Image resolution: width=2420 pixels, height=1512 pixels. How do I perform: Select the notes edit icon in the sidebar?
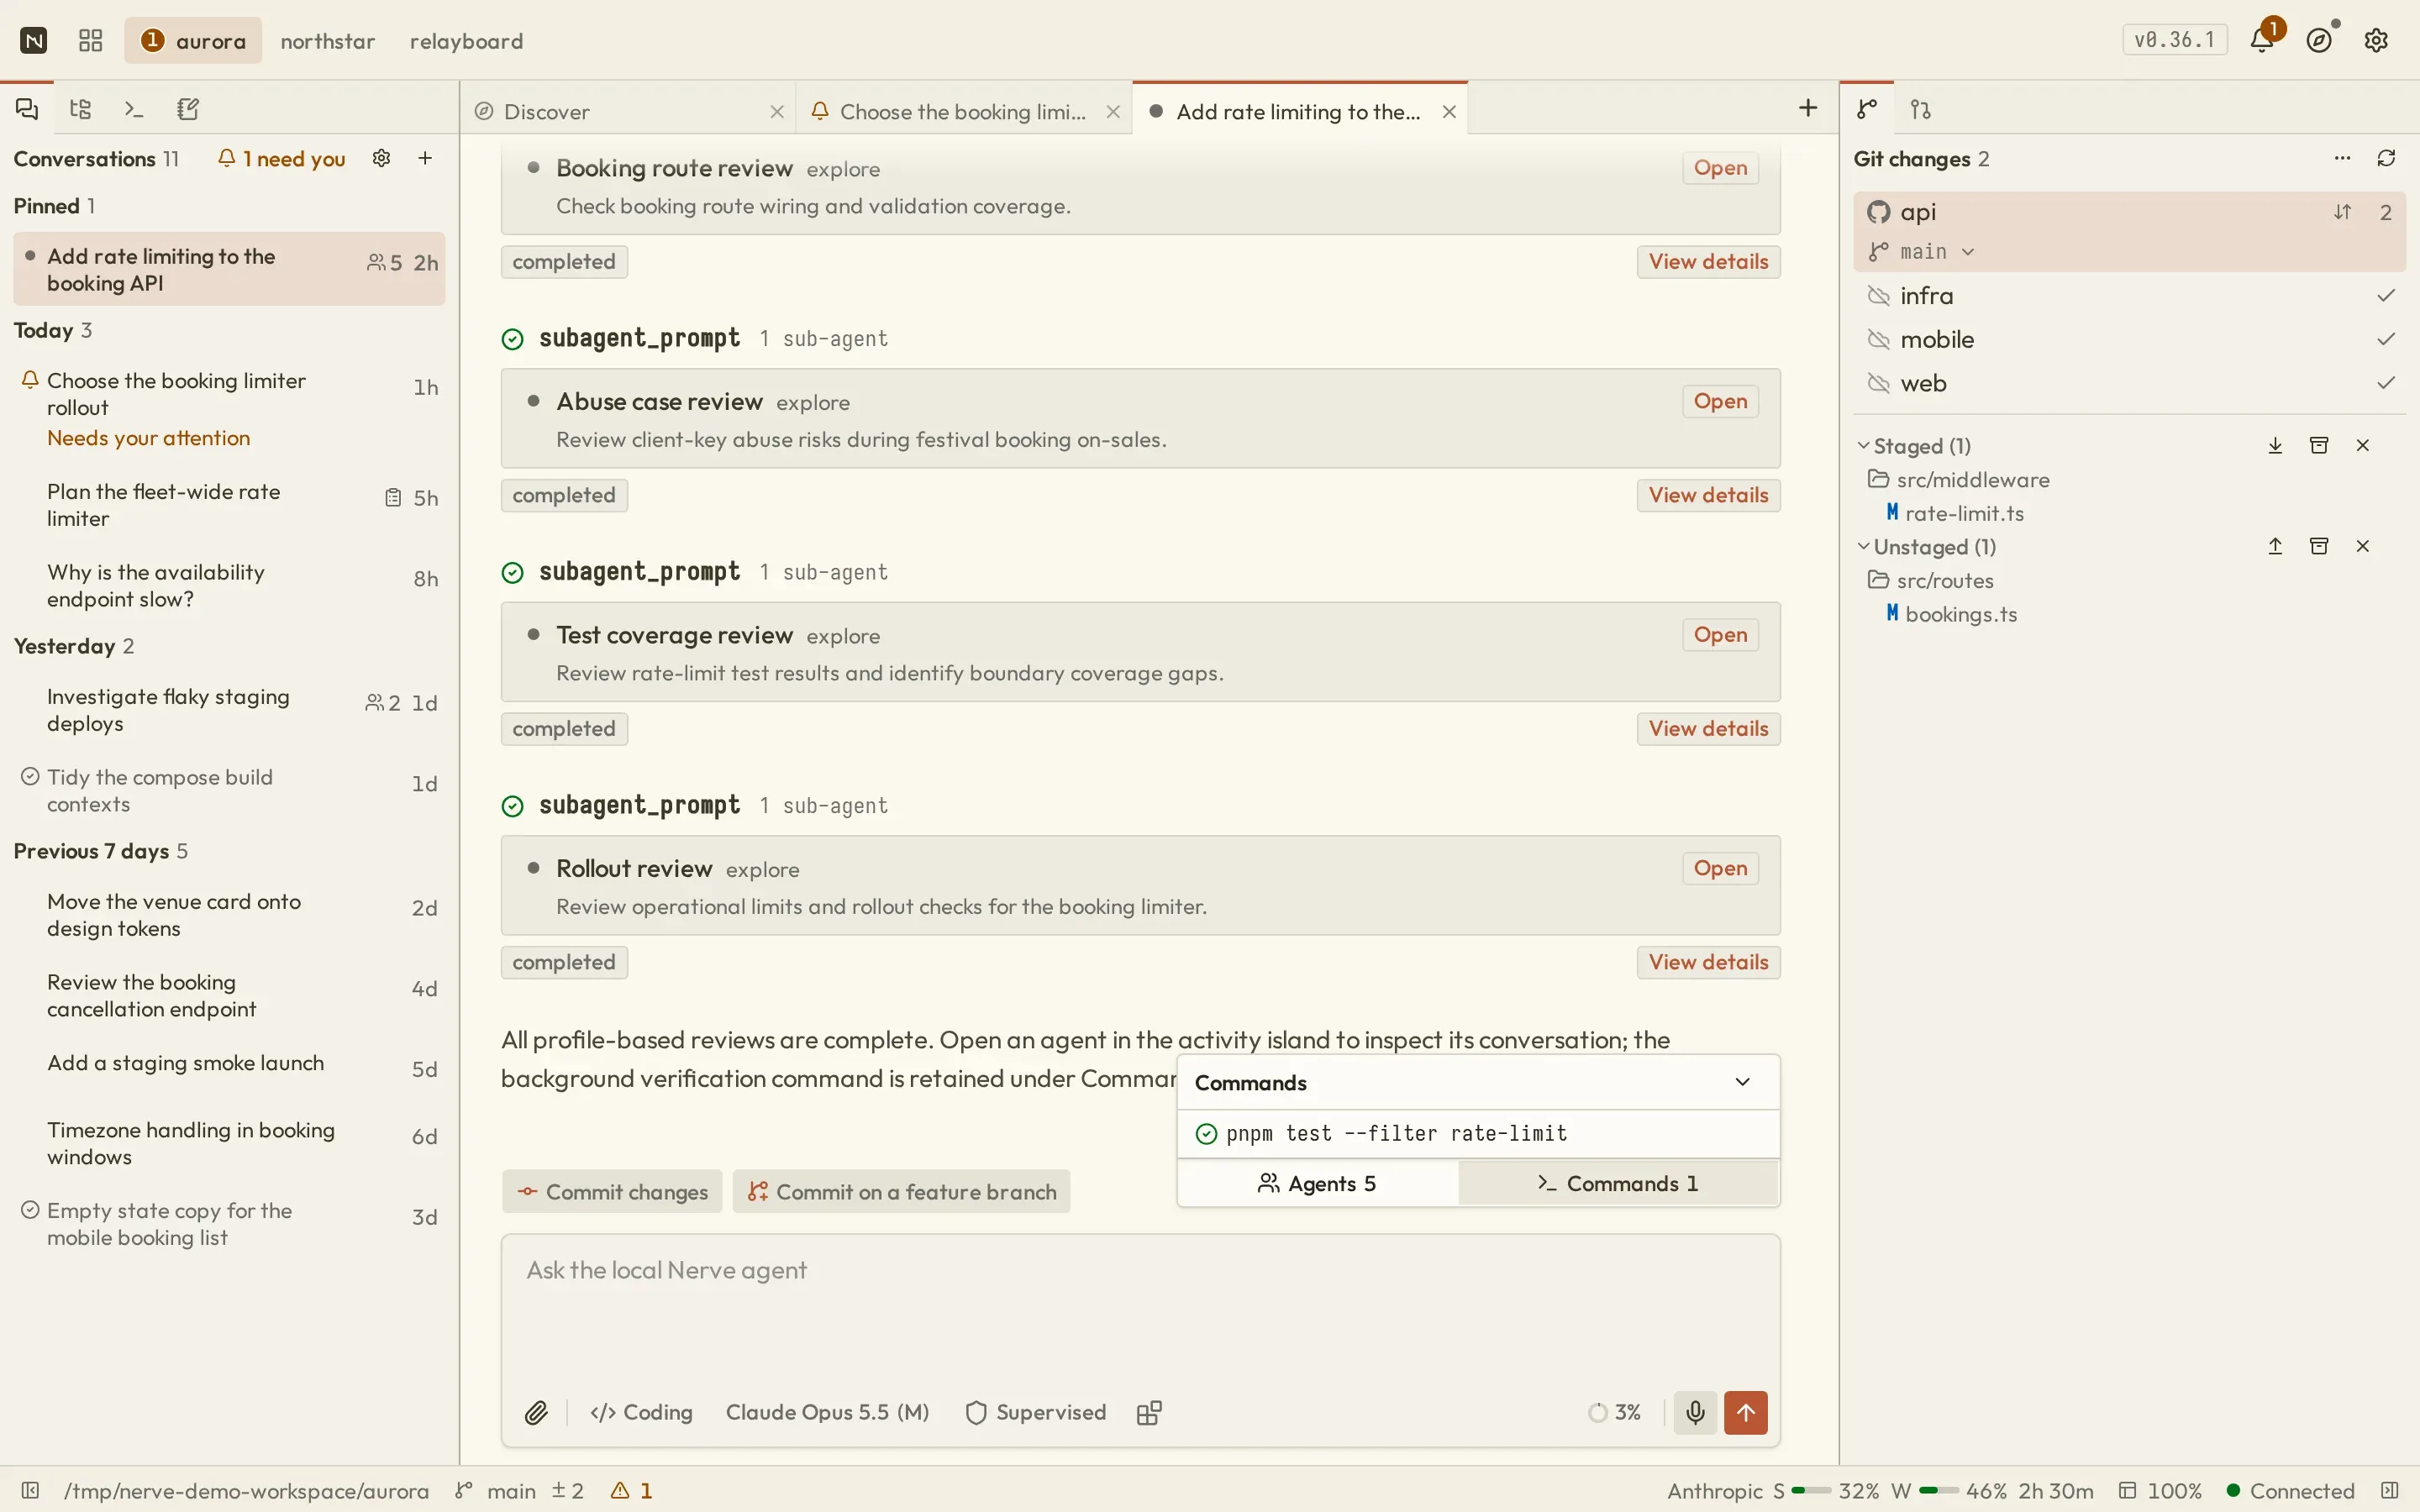click(188, 109)
